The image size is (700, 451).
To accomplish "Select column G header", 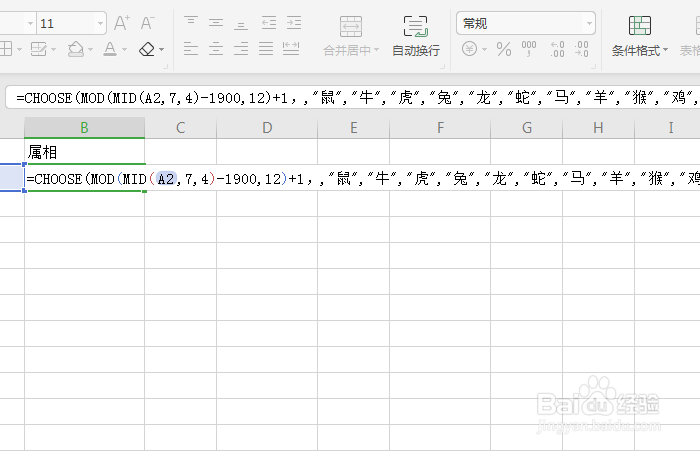I will coord(527,128).
